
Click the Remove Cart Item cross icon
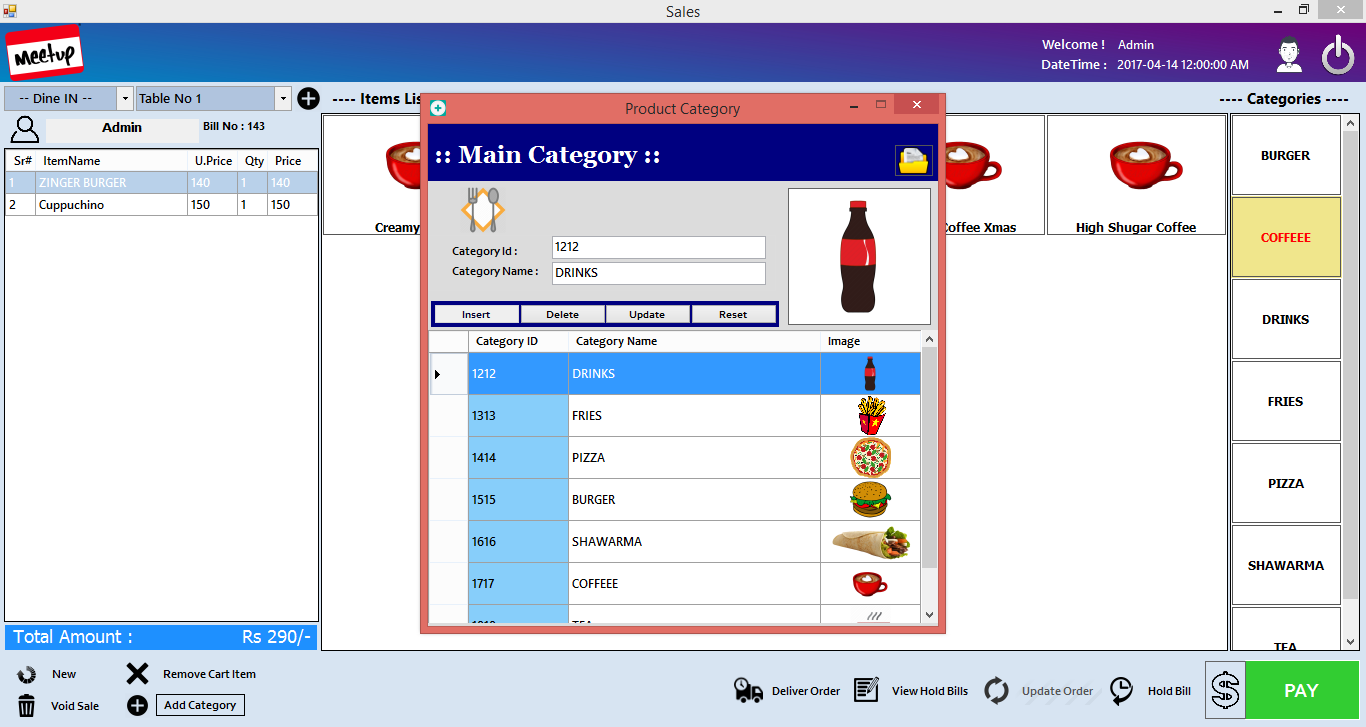click(x=136, y=673)
